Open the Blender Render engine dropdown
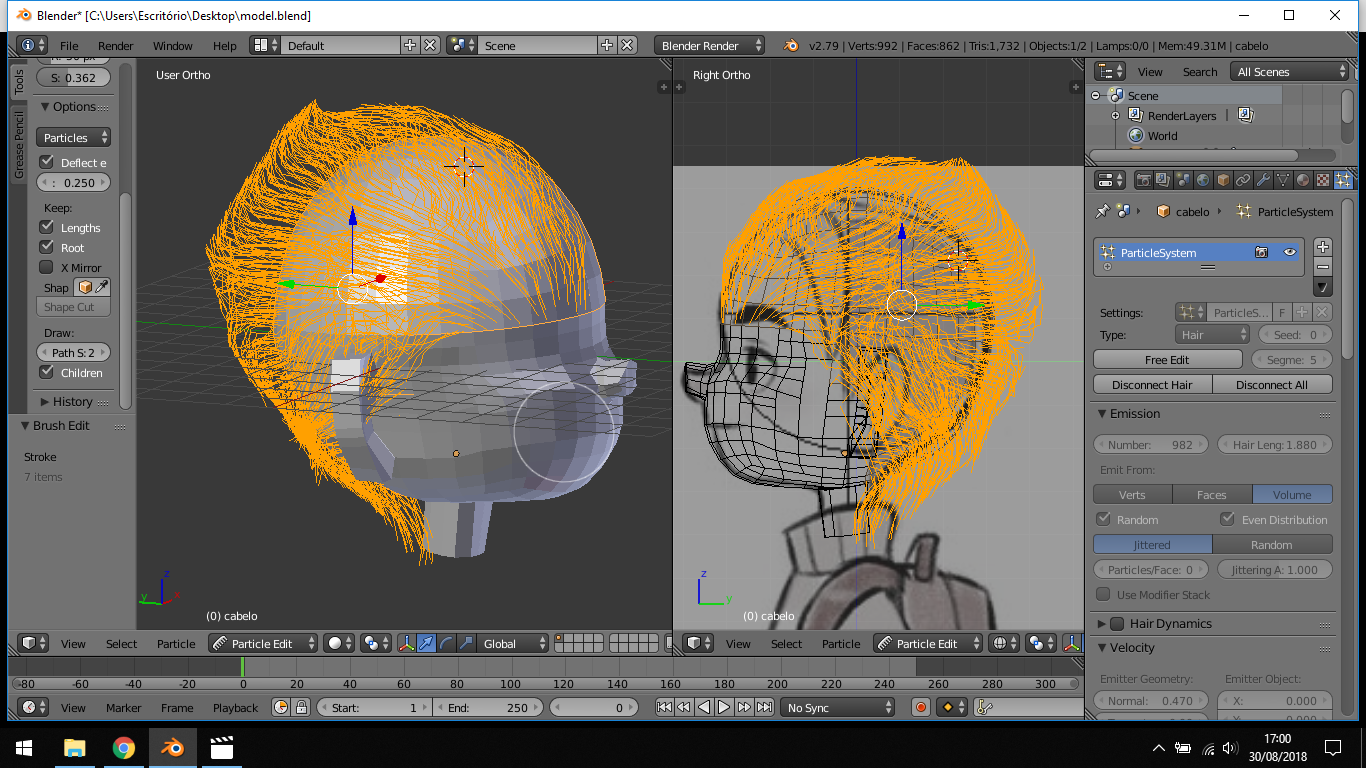The width and height of the screenshot is (1366, 768). pos(710,45)
